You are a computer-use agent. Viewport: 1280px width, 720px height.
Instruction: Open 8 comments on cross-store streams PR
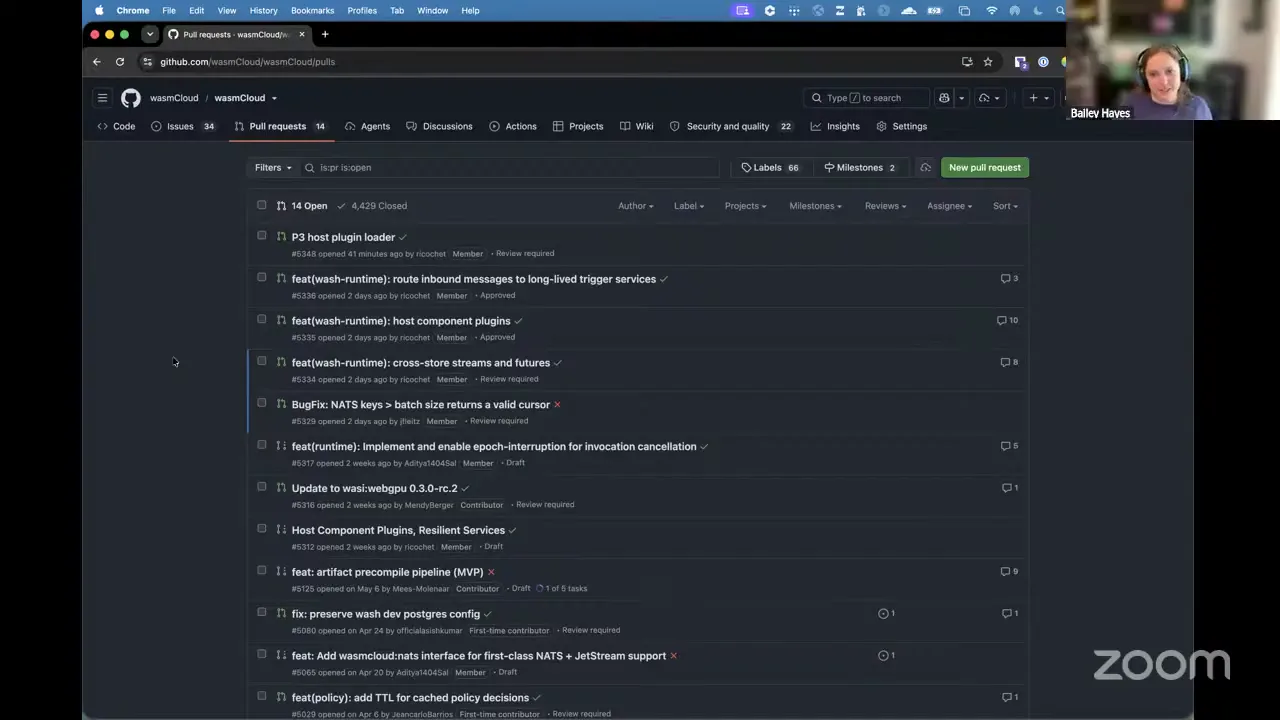coord(1009,363)
